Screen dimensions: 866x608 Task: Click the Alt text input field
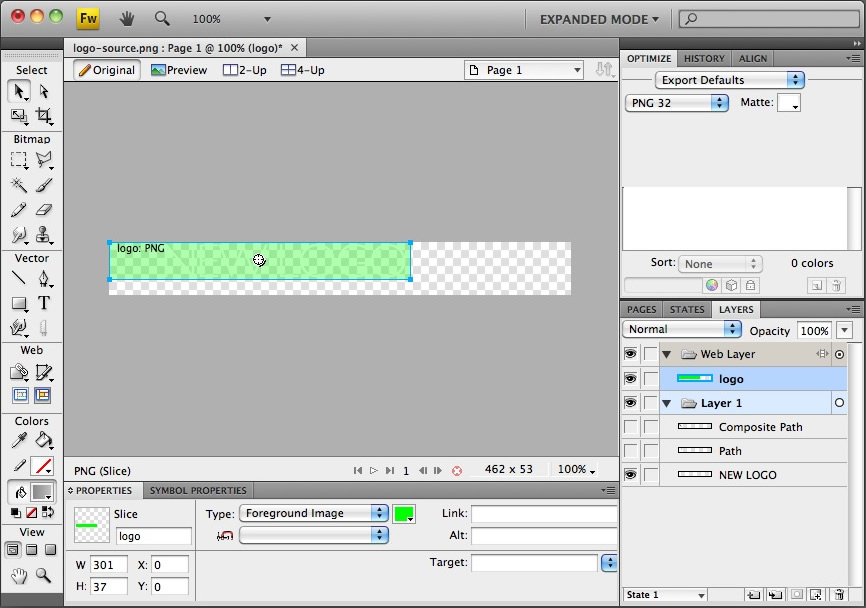coord(543,536)
